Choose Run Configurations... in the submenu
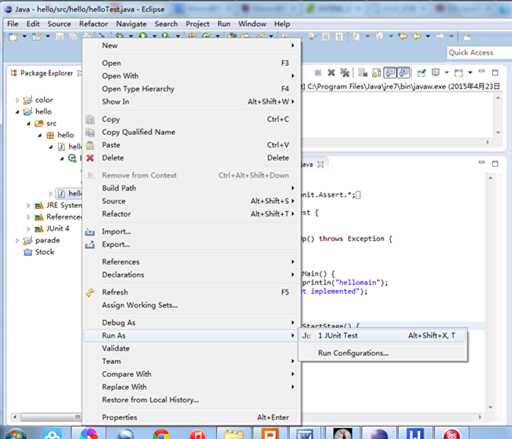The image size is (512, 439). [383, 353]
